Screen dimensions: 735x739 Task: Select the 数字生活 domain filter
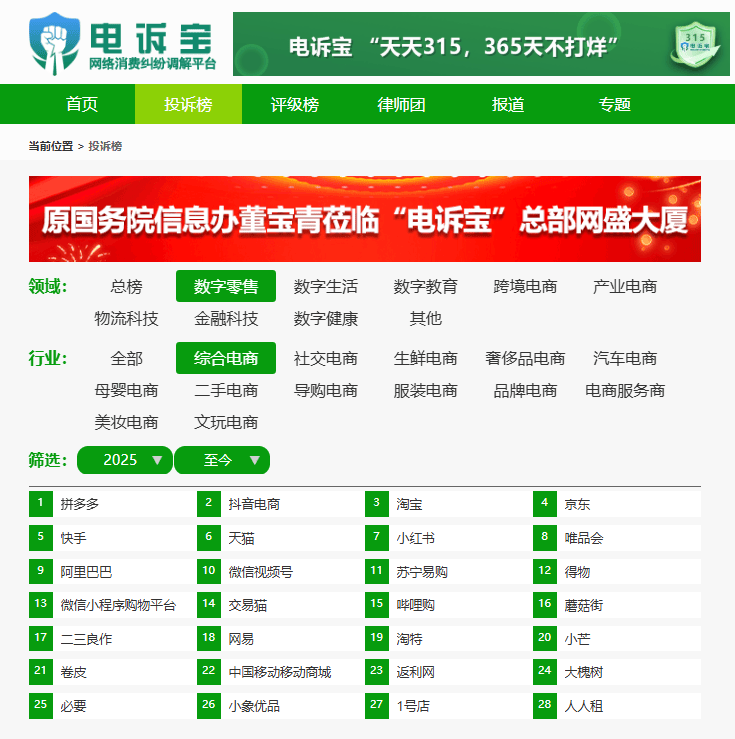(x=326, y=287)
